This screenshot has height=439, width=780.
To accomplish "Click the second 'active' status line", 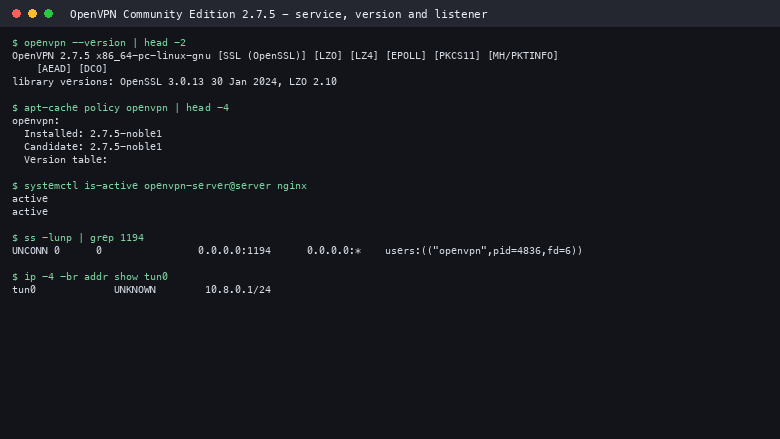I will click(30, 212).
